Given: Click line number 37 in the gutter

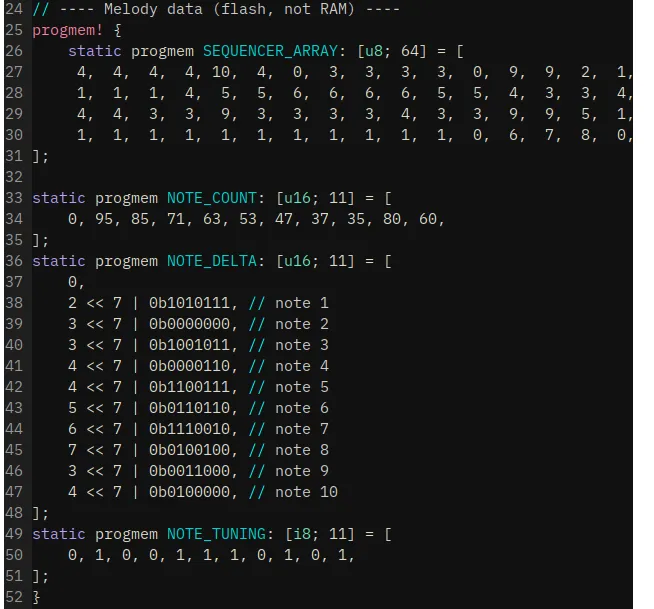Looking at the screenshot, I should [x=14, y=282].
